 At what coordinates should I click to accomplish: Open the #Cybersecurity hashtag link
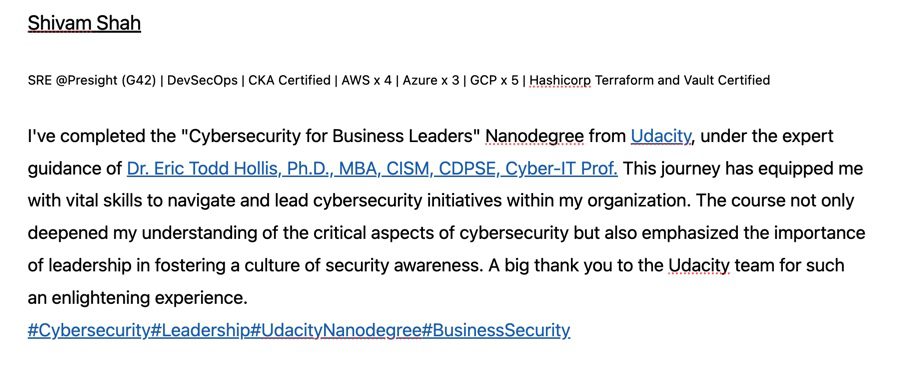[88, 331]
